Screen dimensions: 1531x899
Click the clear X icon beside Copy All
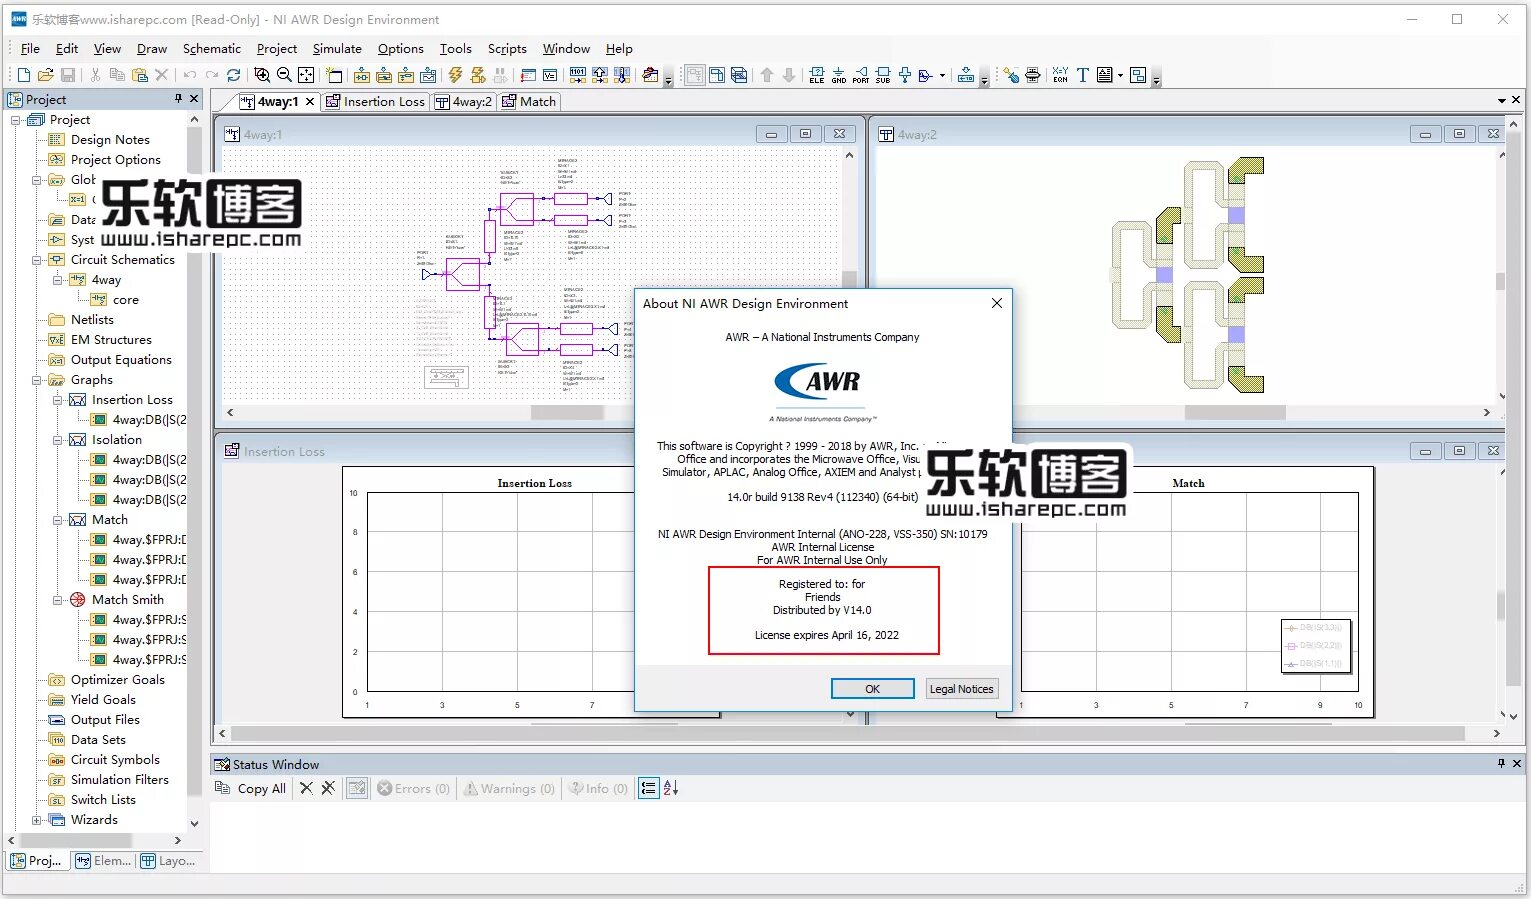coord(307,788)
